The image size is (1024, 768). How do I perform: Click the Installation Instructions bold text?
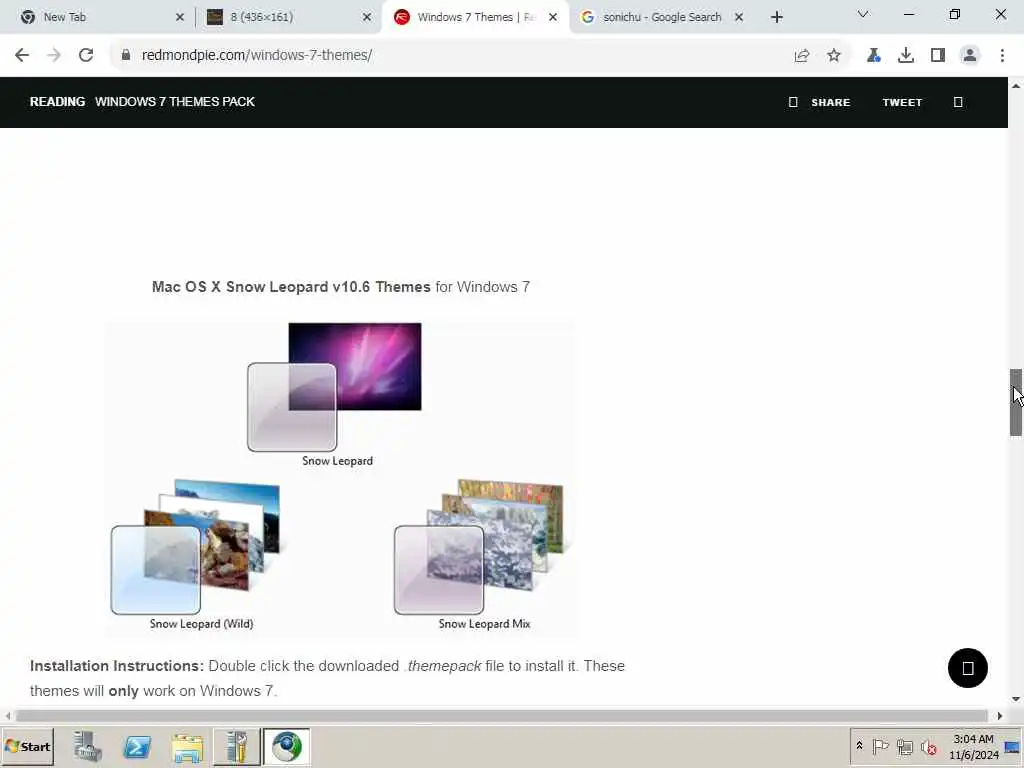tap(117, 666)
